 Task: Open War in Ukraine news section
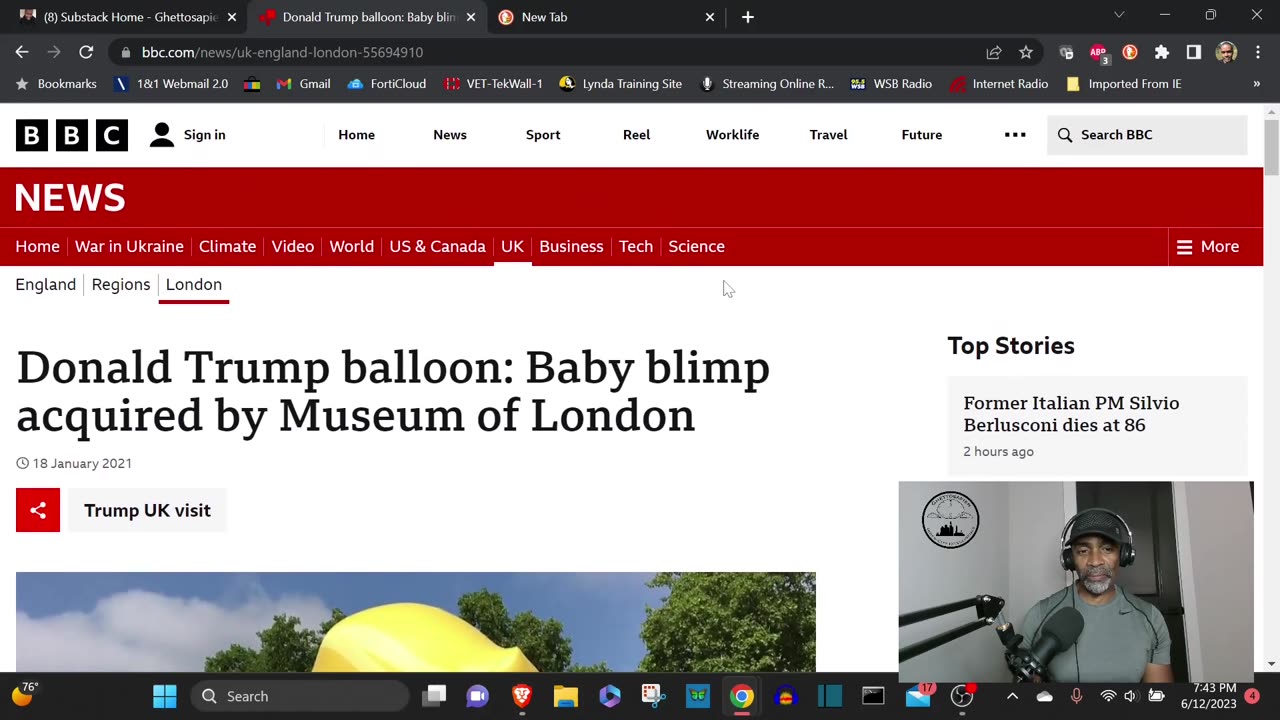click(129, 246)
